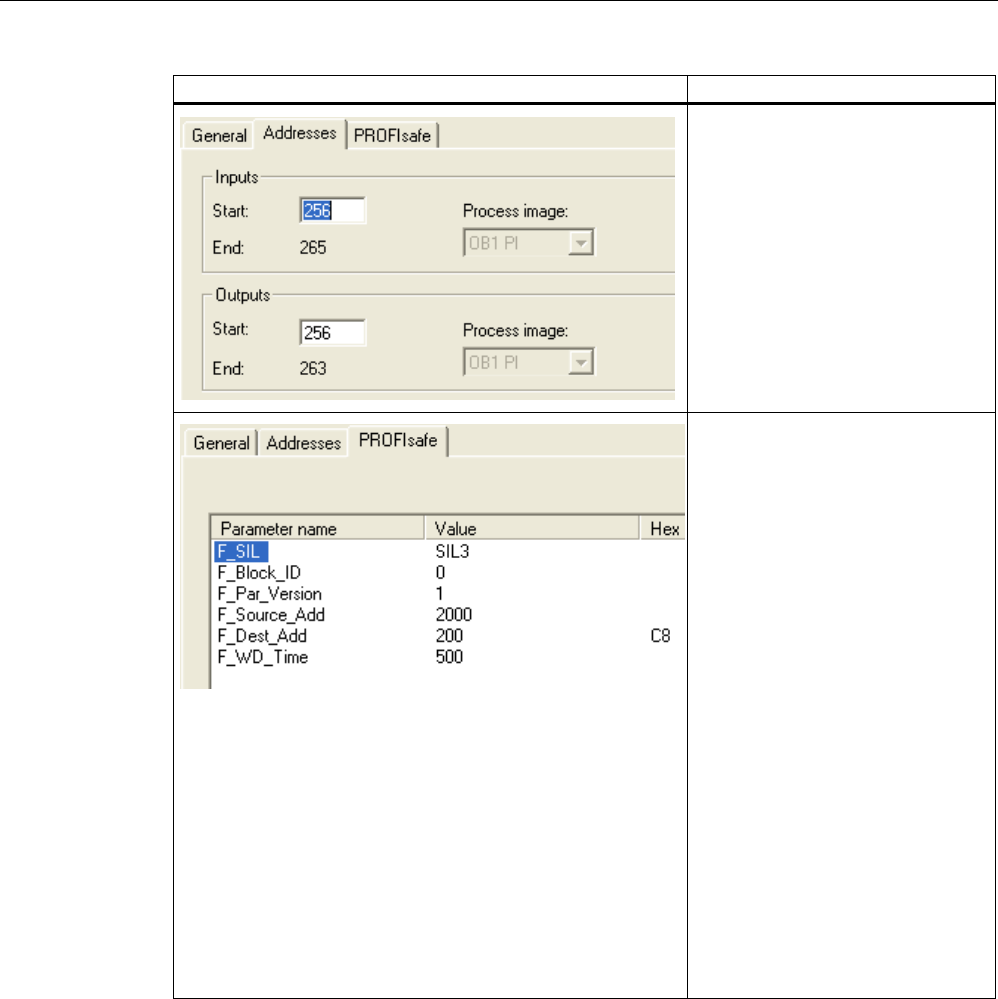Select the F_Source_Add parameter
Screen dimensions: 998x999
pyautogui.click(x=271, y=615)
